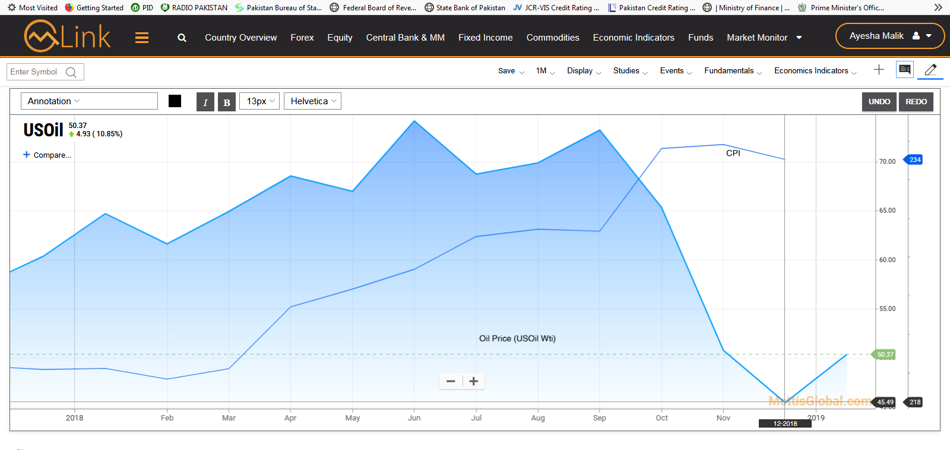Open Pakistan Credit Rating bookmark
The height and width of the screenshot is (450, 950).
651,8
